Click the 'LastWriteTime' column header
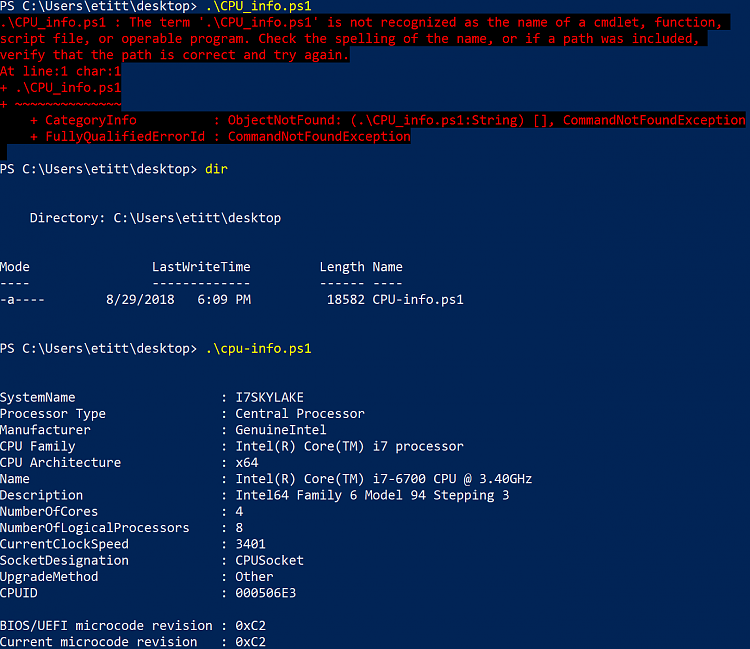This screenshot has height=649, width=750. point(201,267)
